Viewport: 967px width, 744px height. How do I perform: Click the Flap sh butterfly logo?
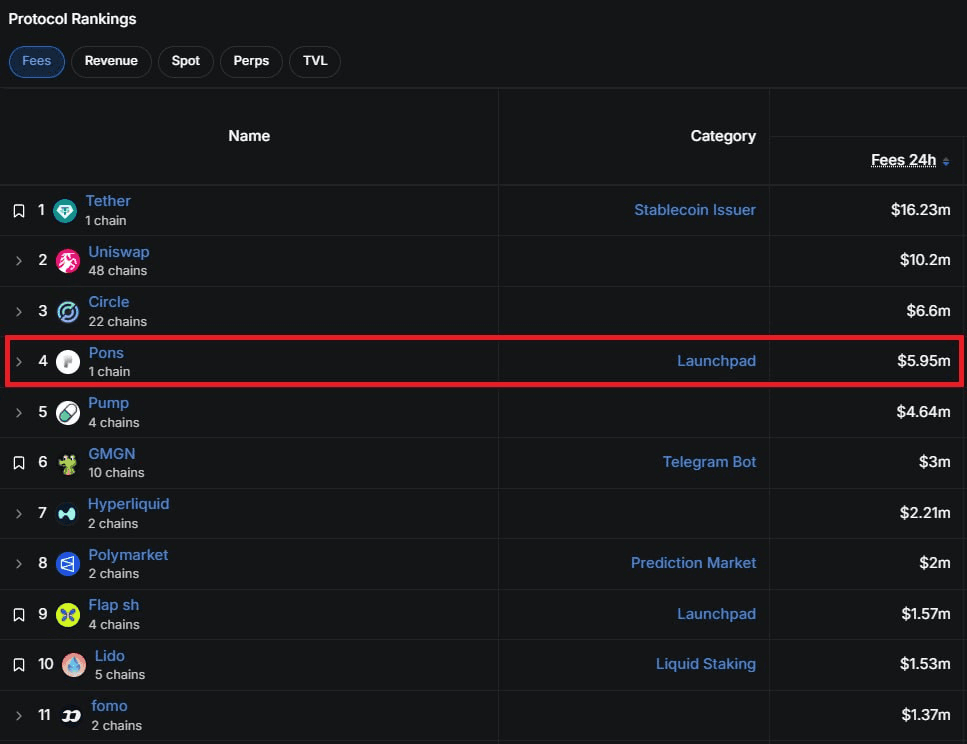pyautogui.click(x=68, y=614)
